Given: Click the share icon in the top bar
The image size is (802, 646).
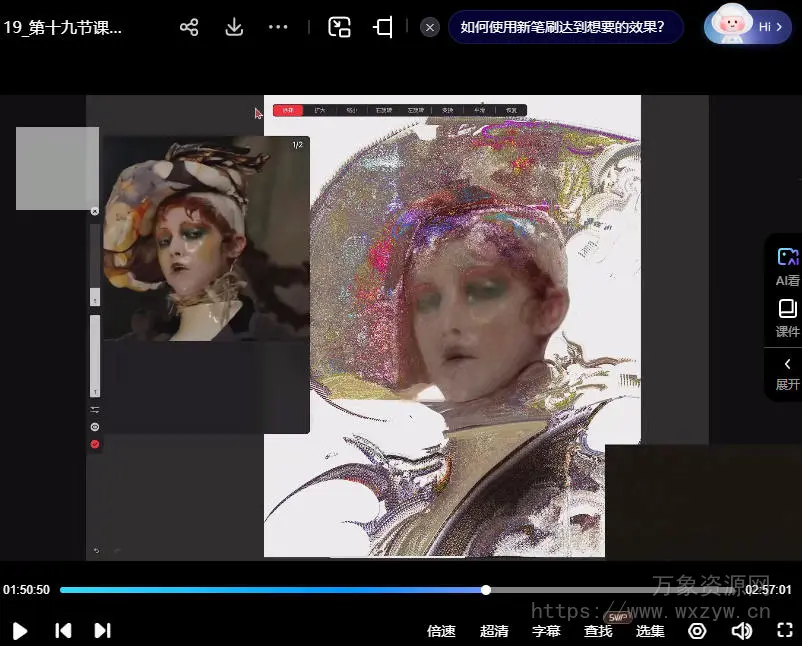Looking at the screenshot, I should [x=189, y=27].
